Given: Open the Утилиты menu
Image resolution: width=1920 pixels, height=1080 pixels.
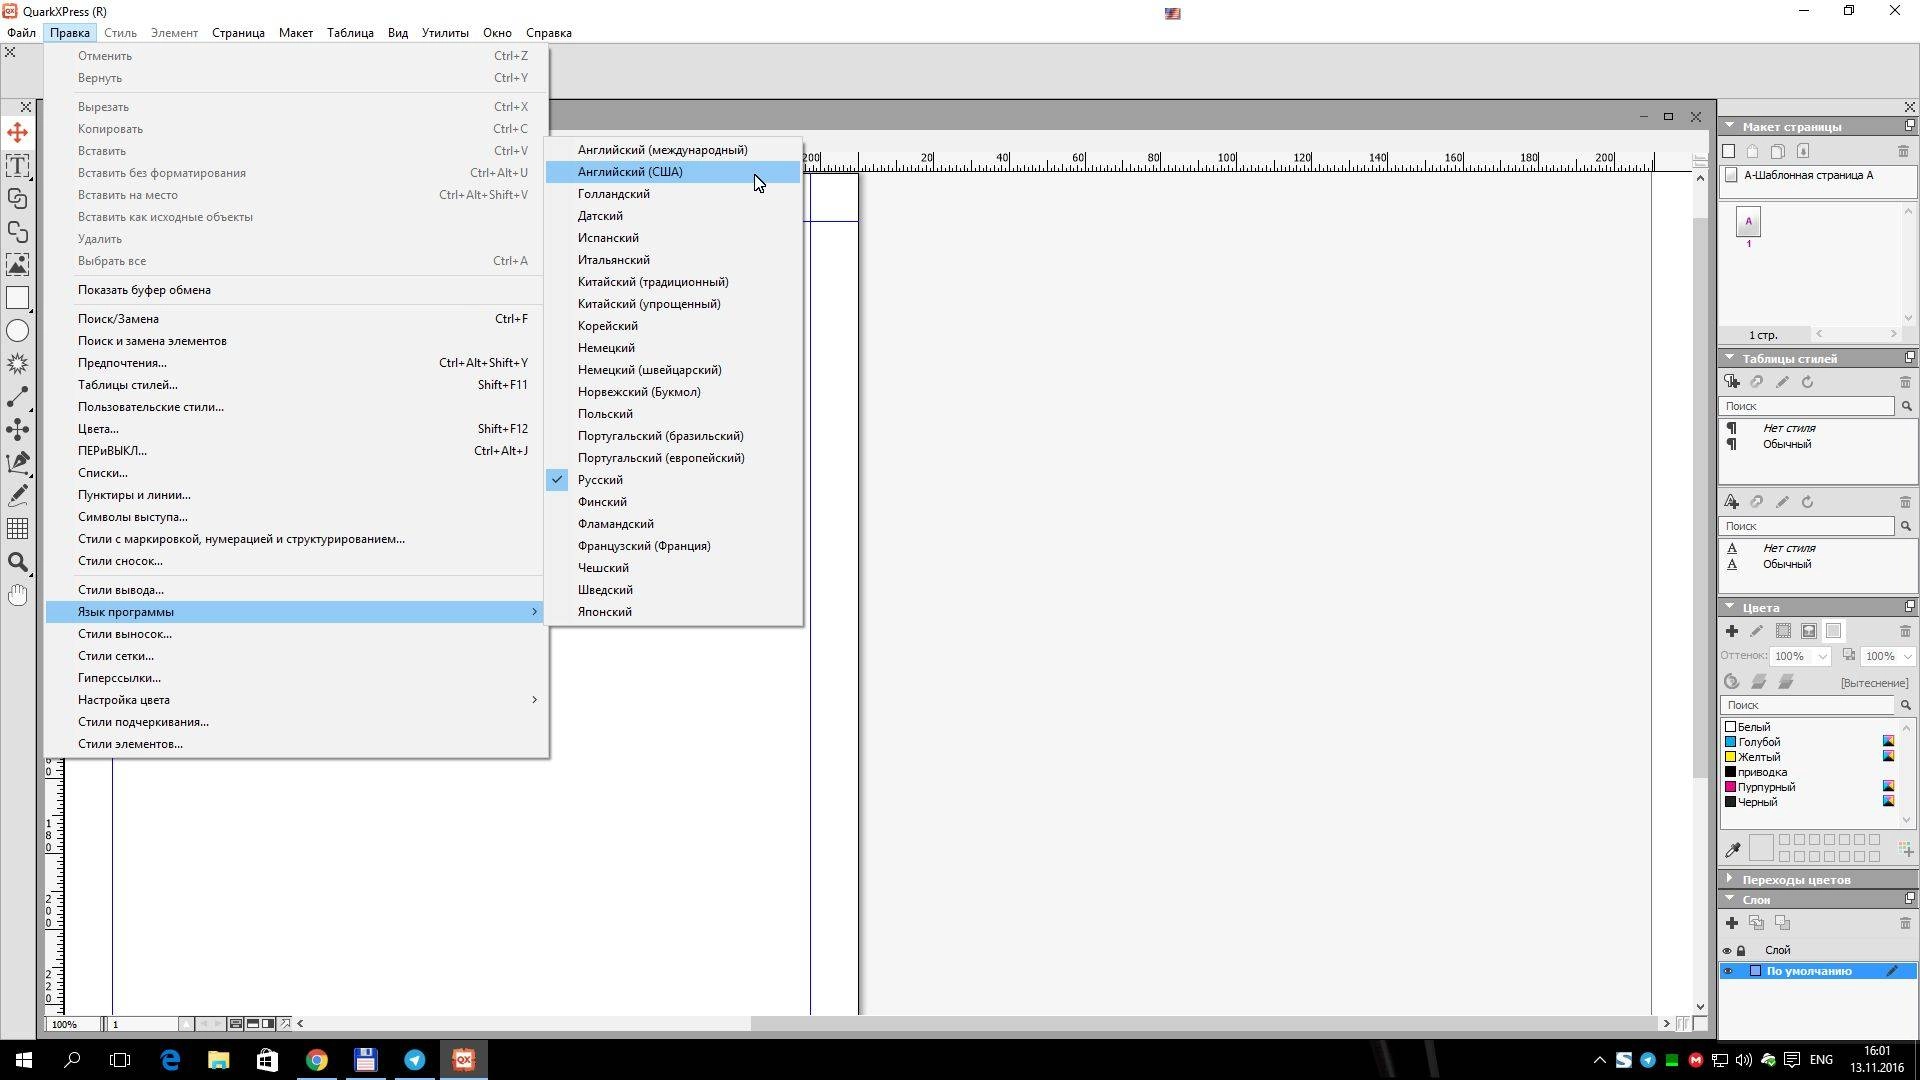Looking at the screenshot, I should click(x=445, y=33).
